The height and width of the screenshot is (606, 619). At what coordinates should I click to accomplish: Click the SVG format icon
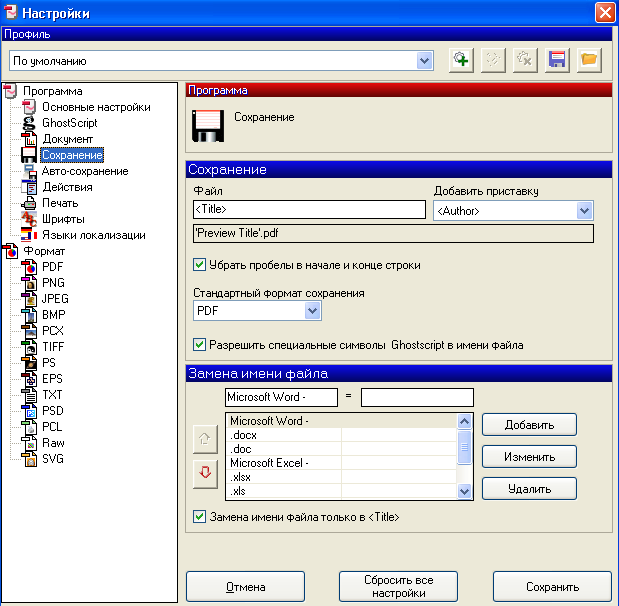(29, 459)
